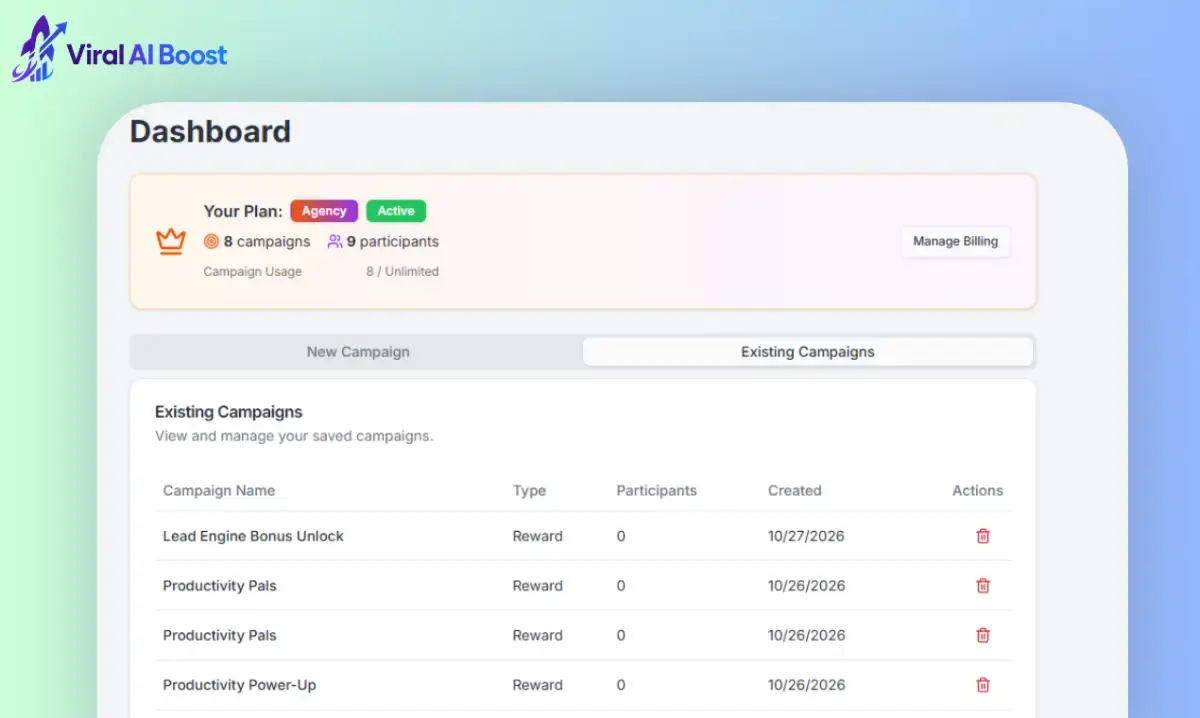
Task: Delete the Lead Engine Bonus Unlock campaign
Action: (x=983, y=536)
